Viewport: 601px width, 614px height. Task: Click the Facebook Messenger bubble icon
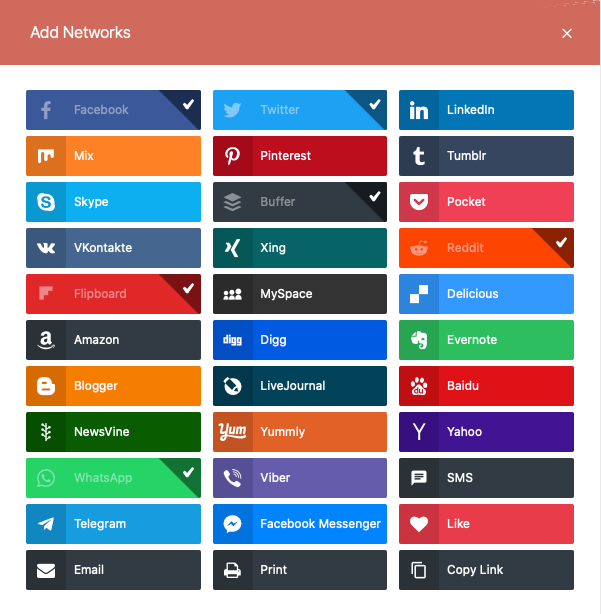233,524
